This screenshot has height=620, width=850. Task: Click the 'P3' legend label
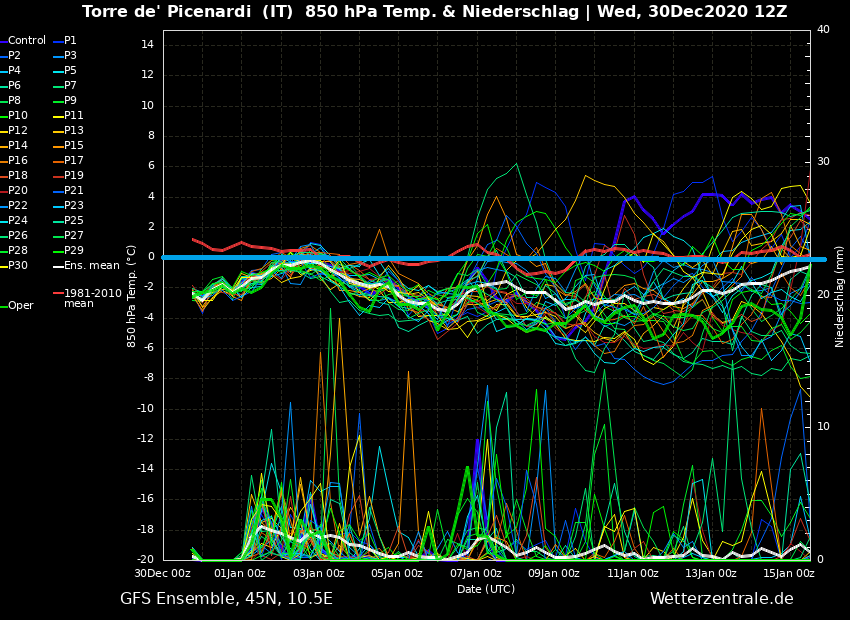click(x=70, y=55)
